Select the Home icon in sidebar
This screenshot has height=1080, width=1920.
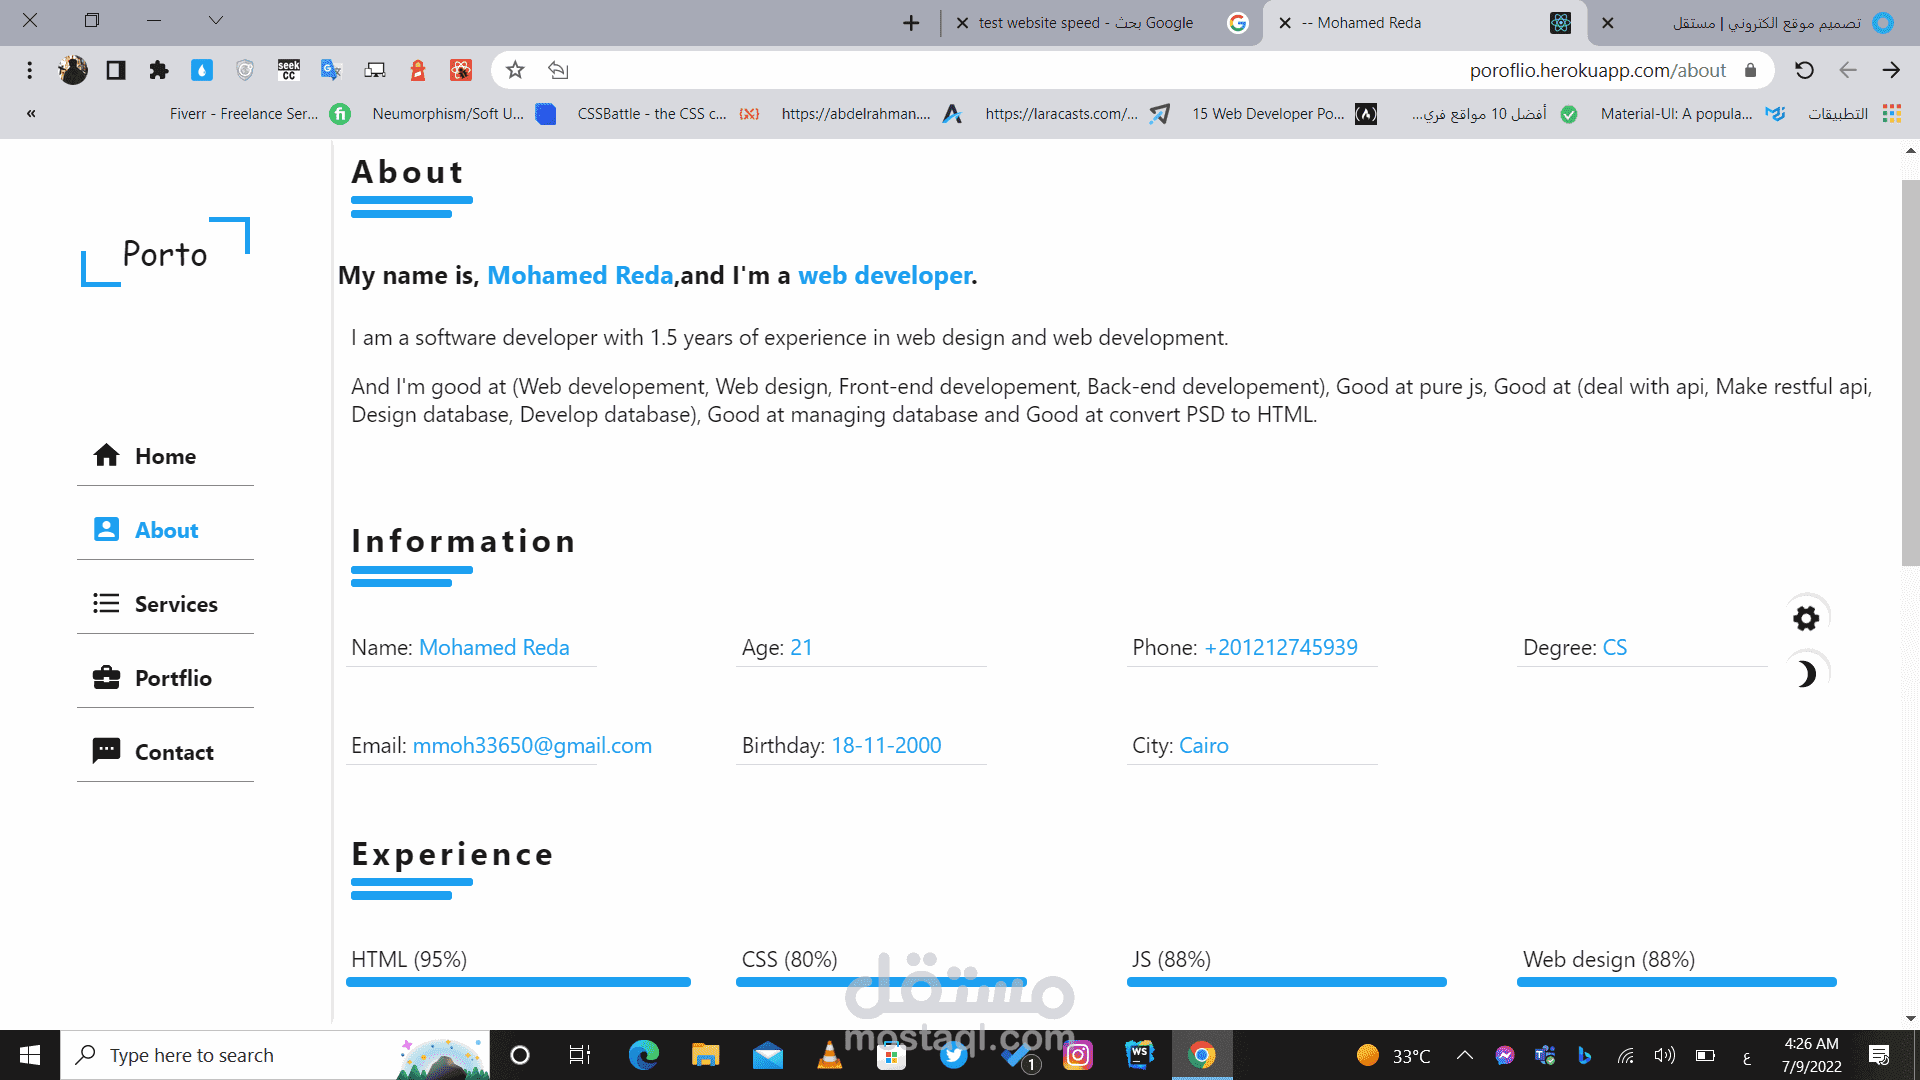pos(107,456)
